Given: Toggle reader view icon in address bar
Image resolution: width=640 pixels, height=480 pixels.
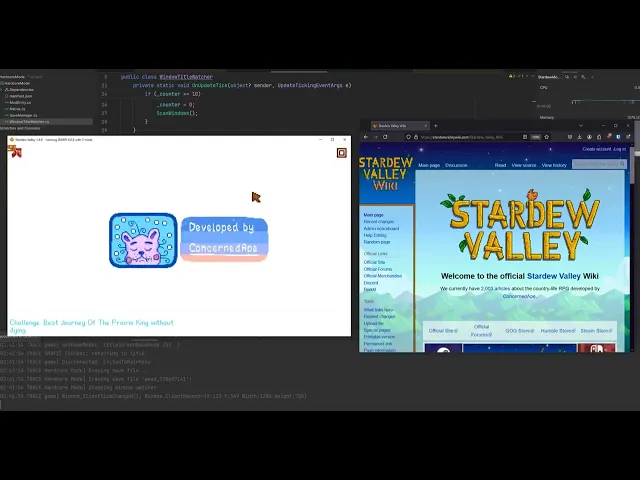Looking at the screenshot, I should click(x=525, y=137).
